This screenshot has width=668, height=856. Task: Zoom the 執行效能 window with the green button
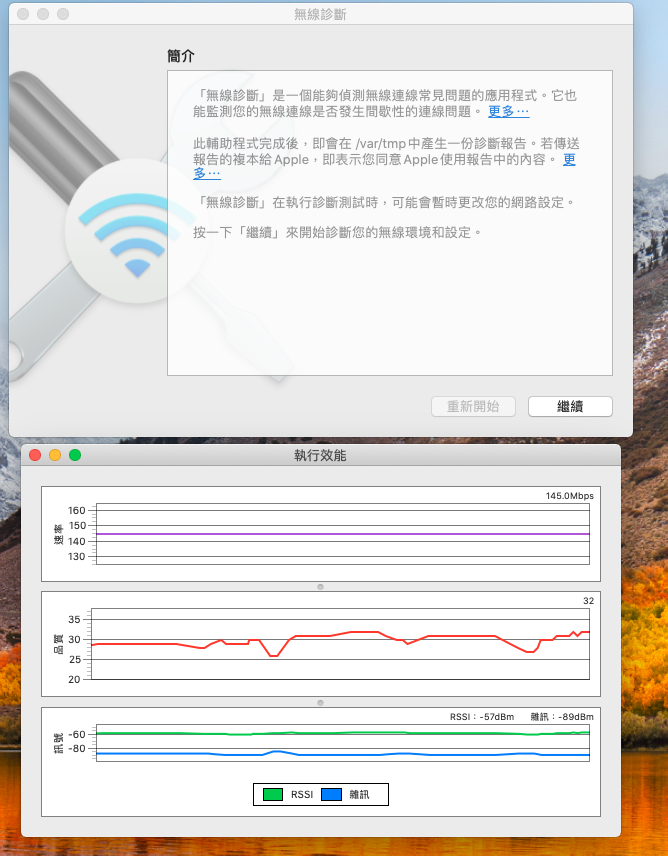click(x=75, y=455)
